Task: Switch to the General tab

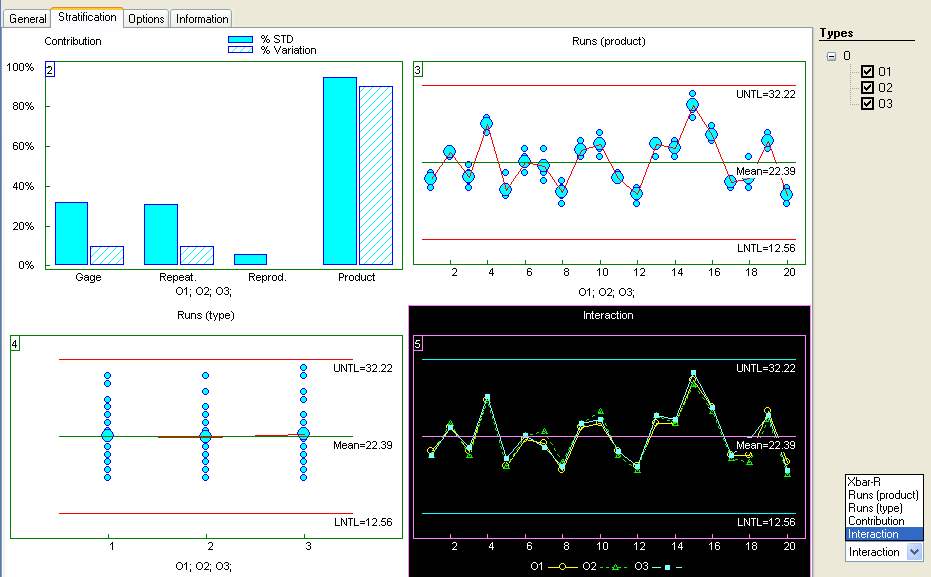Action: click(28, 18)
